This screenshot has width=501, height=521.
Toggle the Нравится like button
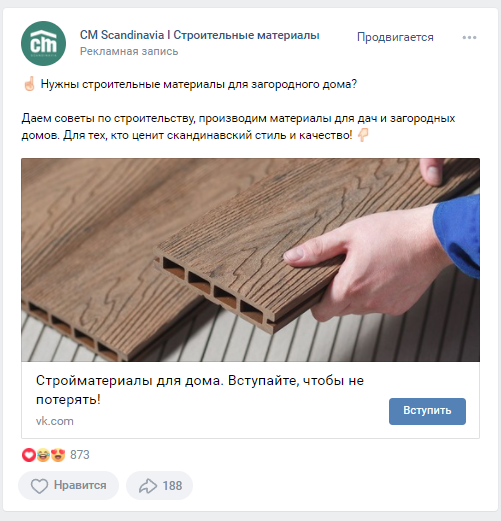coord(68,485)
